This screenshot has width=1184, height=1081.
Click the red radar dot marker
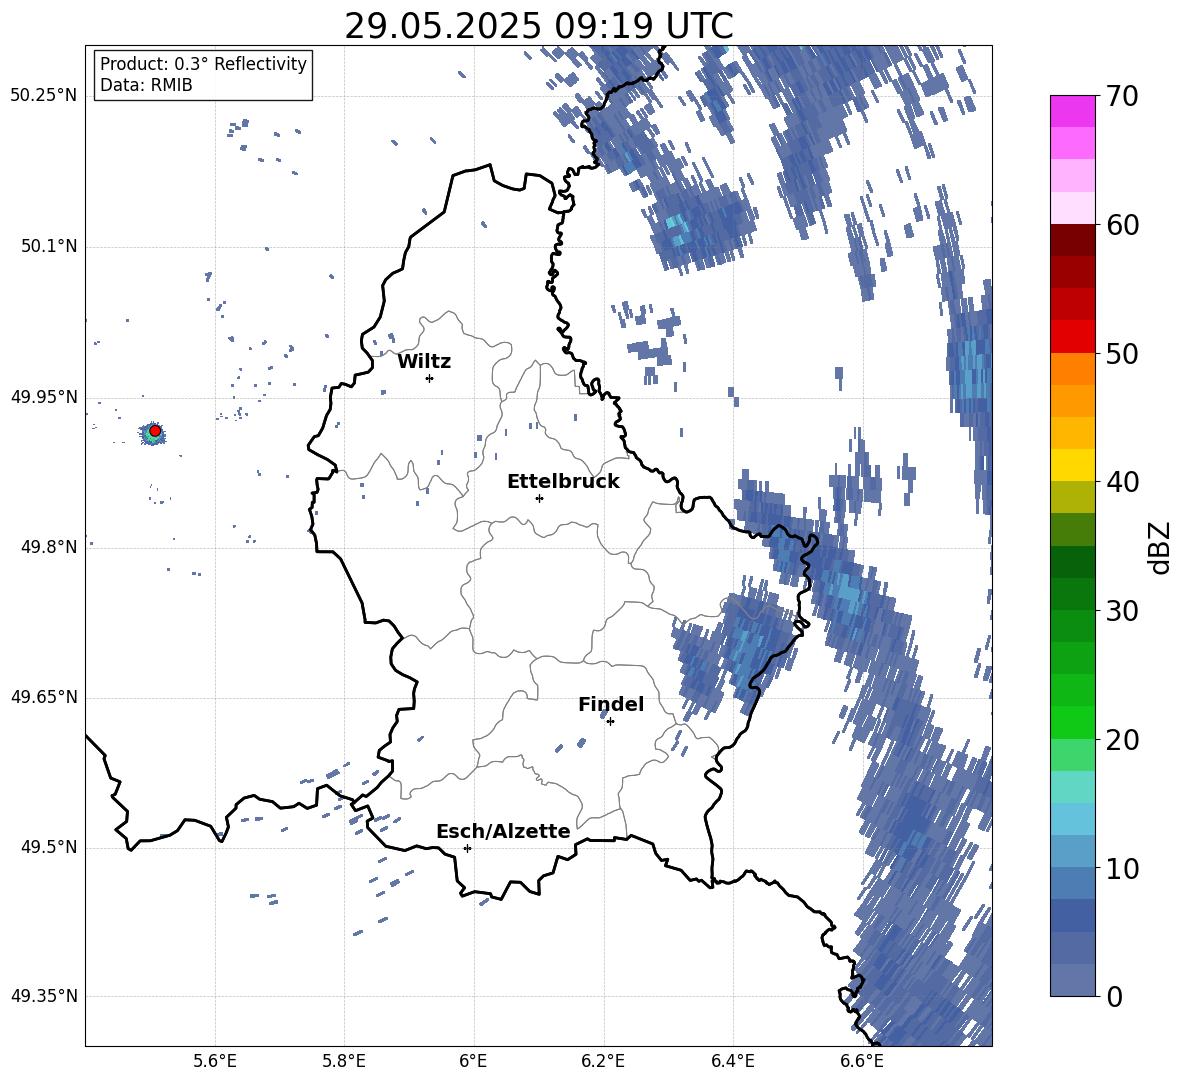[x=155, y=430]
